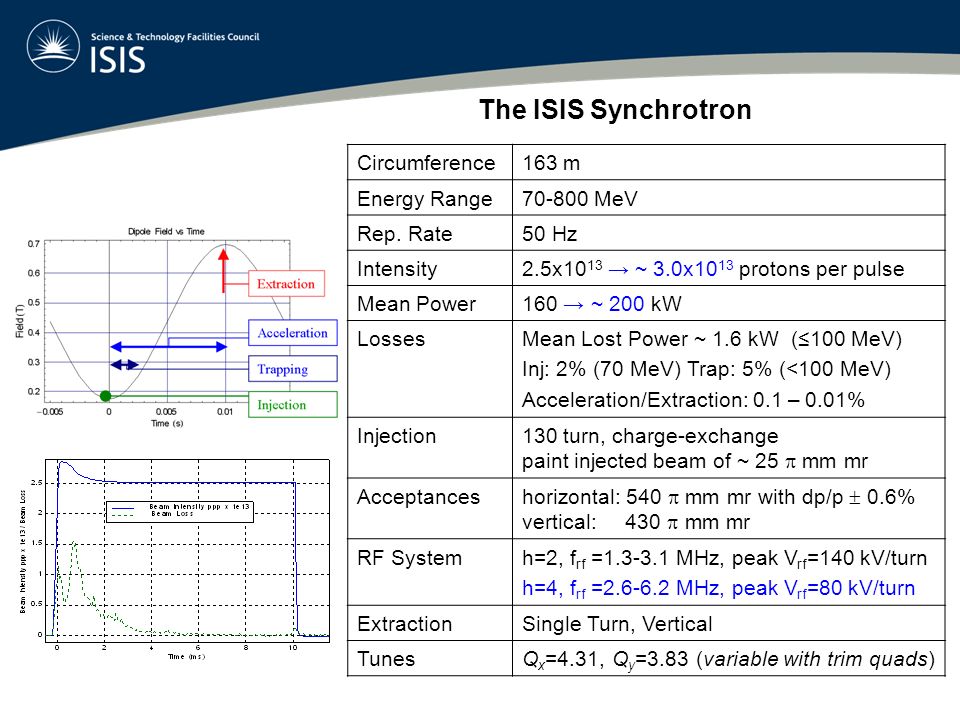
Task: Click the 'Losses' row label
Action: [x=391, y=339]
